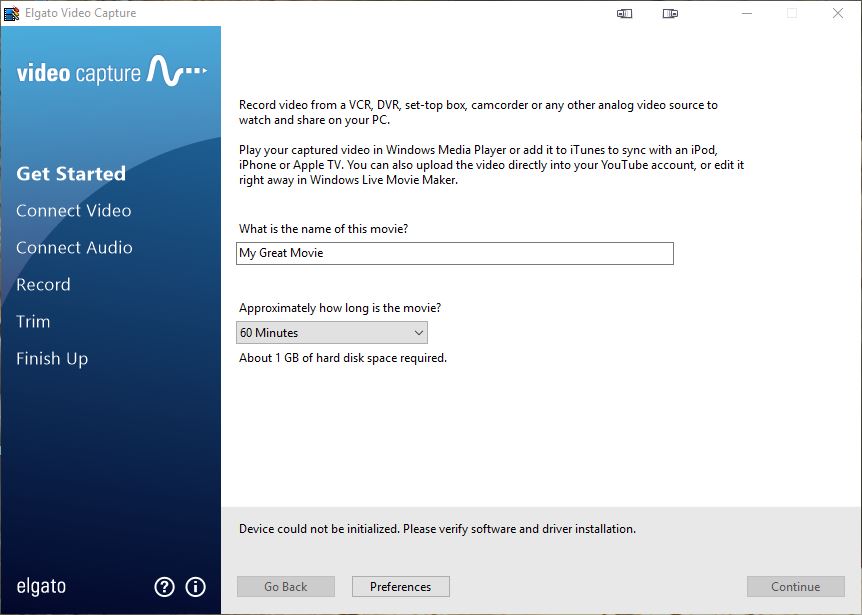Go to the Record step
This screenshot has height=615, width=862.
(44, 284)
